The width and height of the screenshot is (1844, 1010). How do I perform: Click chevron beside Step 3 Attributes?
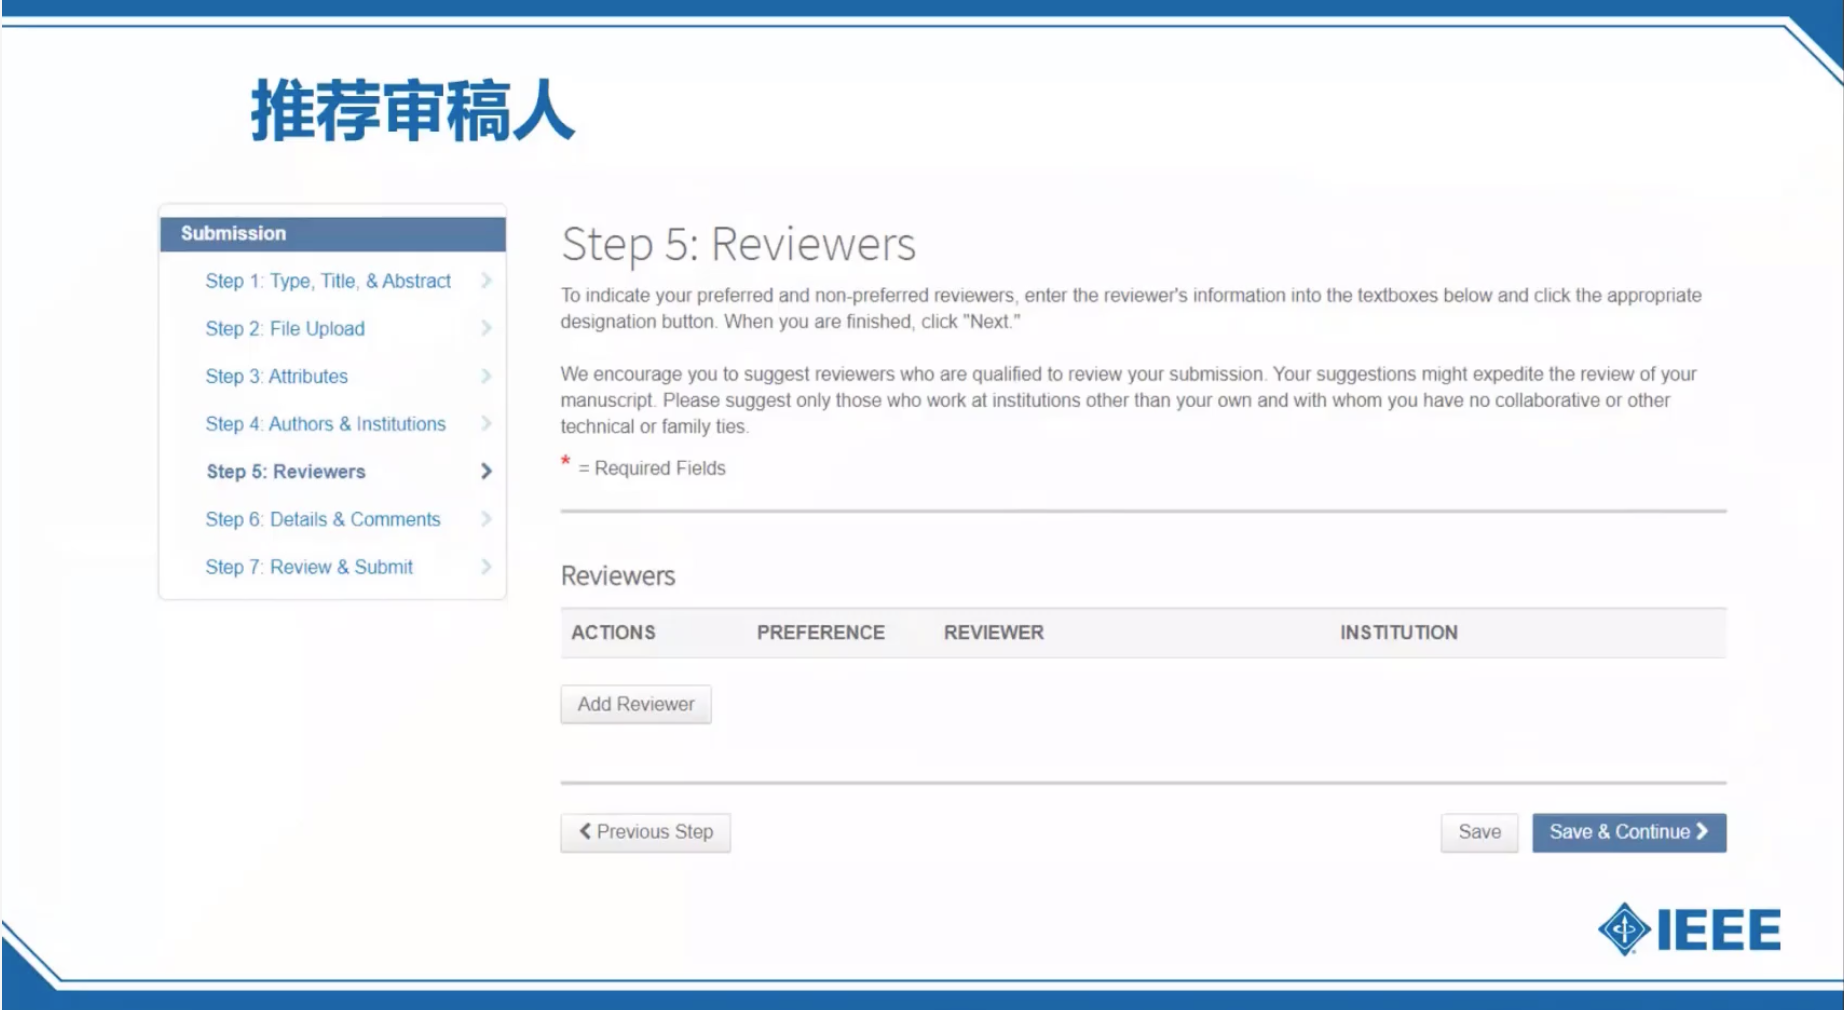click(x=486, y=376)
